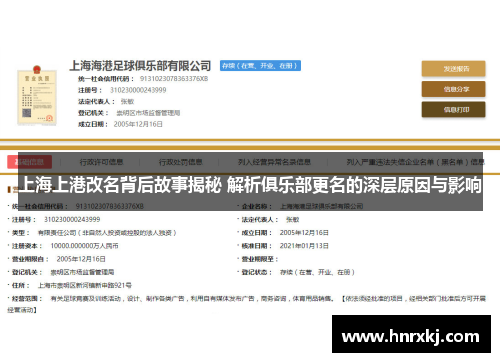Select header 成立日期 value 2005年12月16日

pyautogui.click(x=138, y=124)
